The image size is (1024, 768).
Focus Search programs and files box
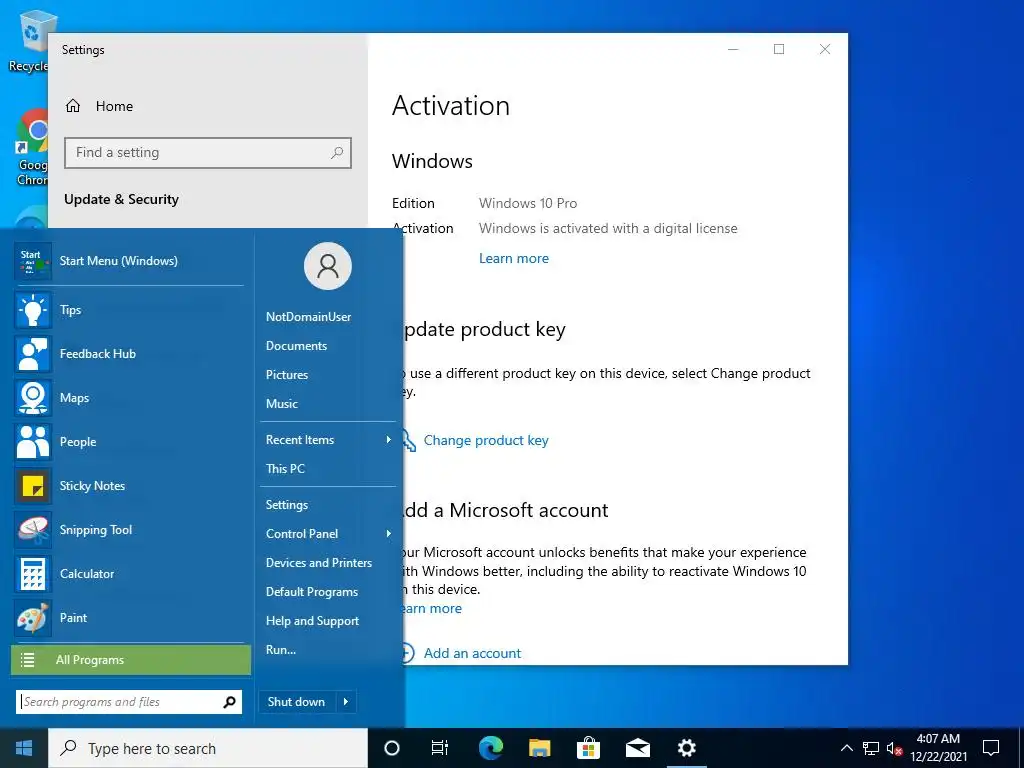[129, 702]
